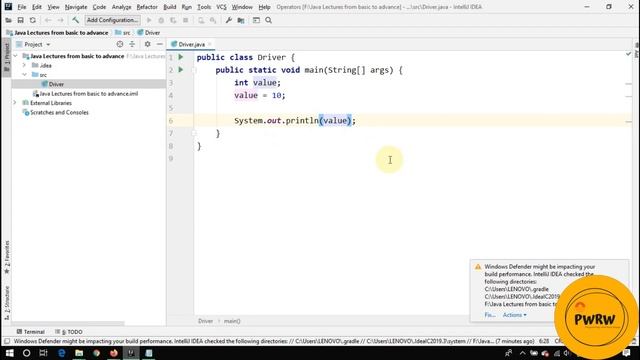Expand External Libraries node
This screenshot has width=640, height=360.
pyautogui.click(x=16, y=103)
